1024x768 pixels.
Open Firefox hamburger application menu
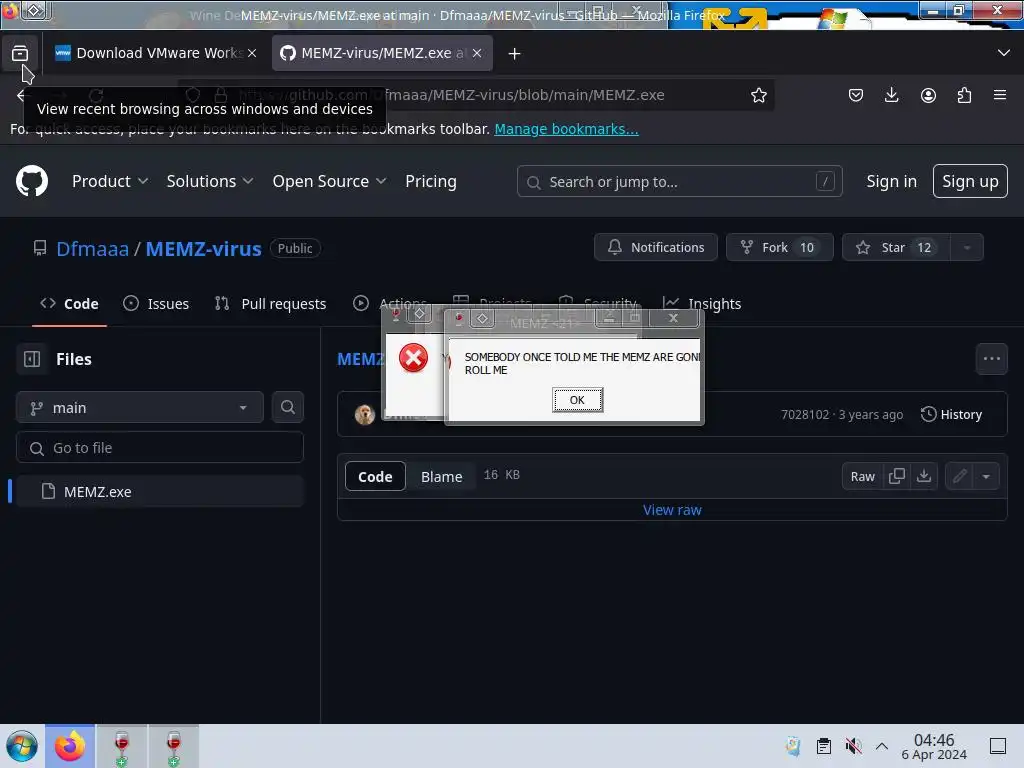[x=1000, y=95]
